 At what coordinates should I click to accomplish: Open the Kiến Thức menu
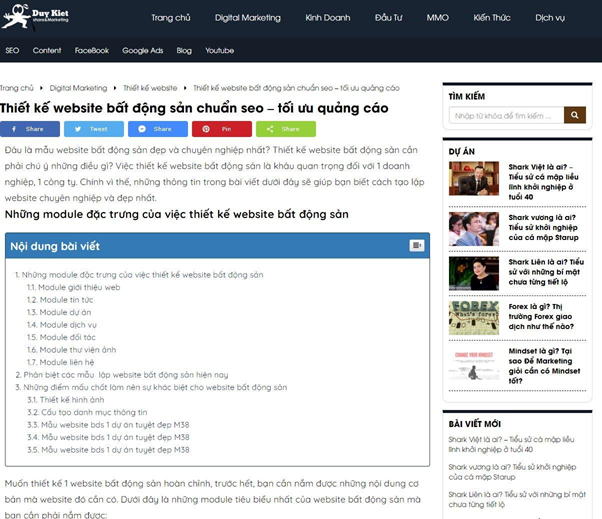[x=492, y=18]
